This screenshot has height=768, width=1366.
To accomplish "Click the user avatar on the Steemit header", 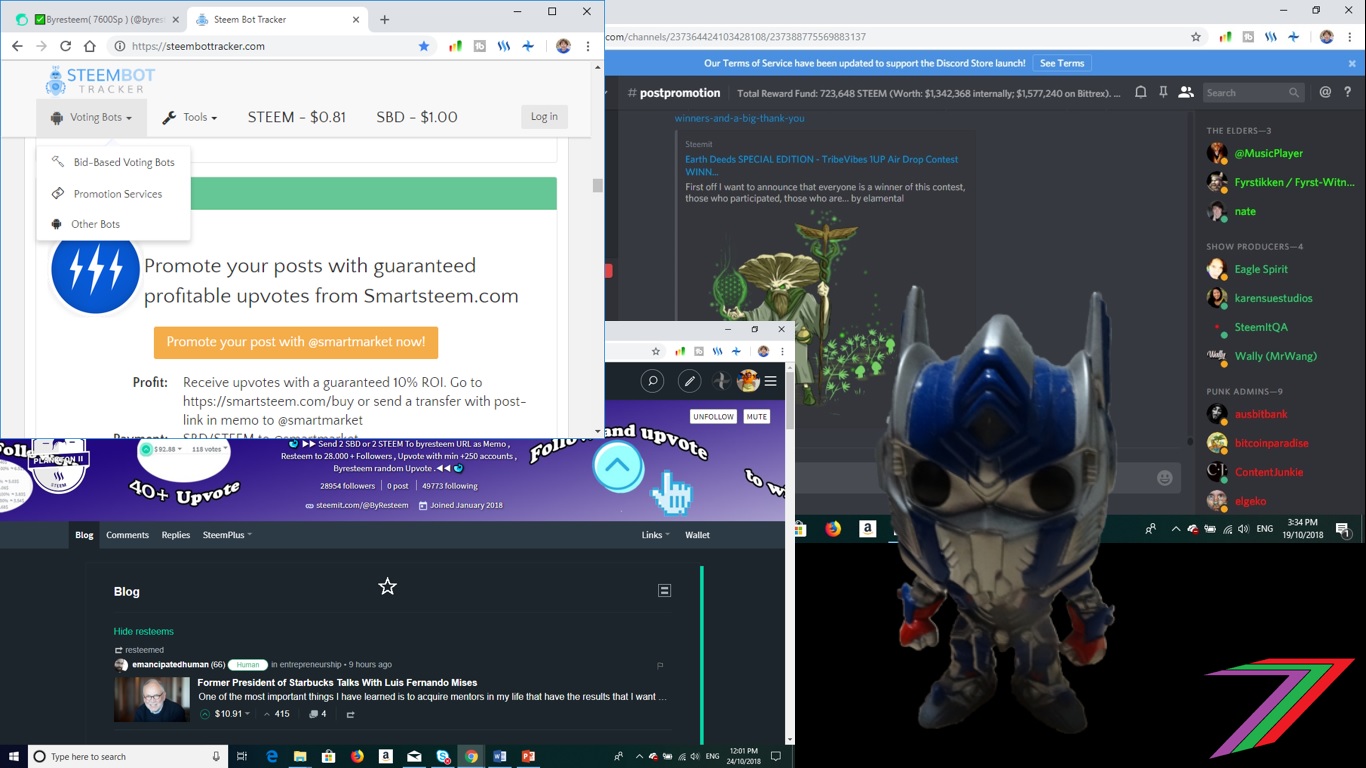I will 747,380.
